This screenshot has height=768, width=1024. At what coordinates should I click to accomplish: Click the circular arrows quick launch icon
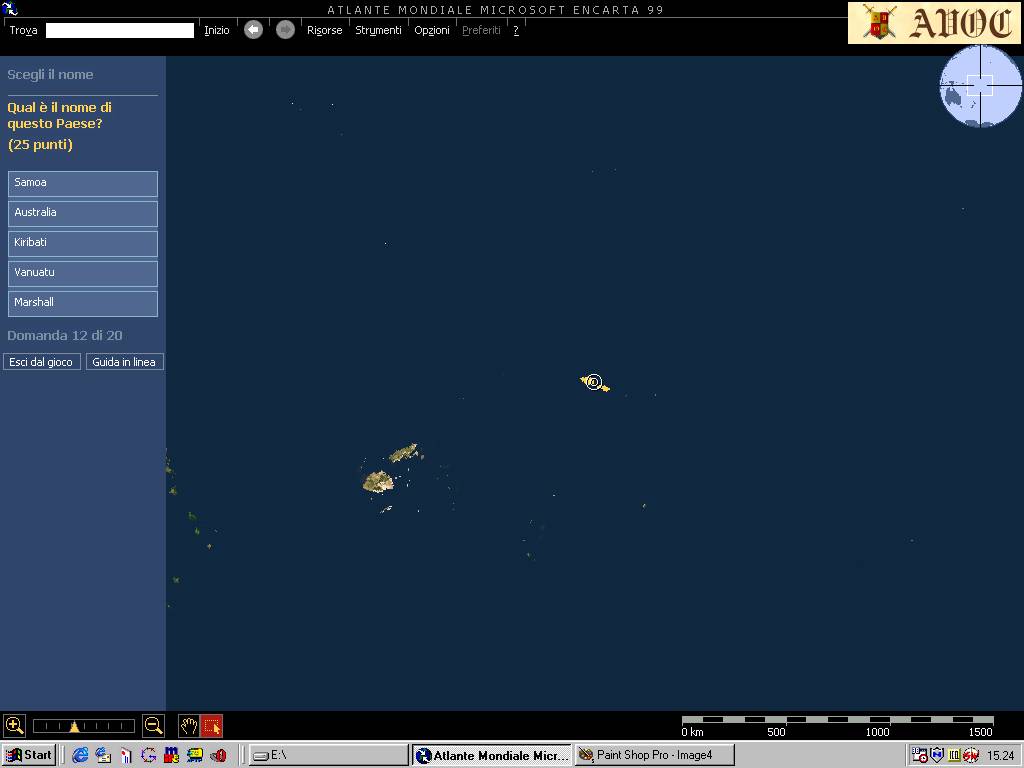pyautogui.click(x=149, y=755)
